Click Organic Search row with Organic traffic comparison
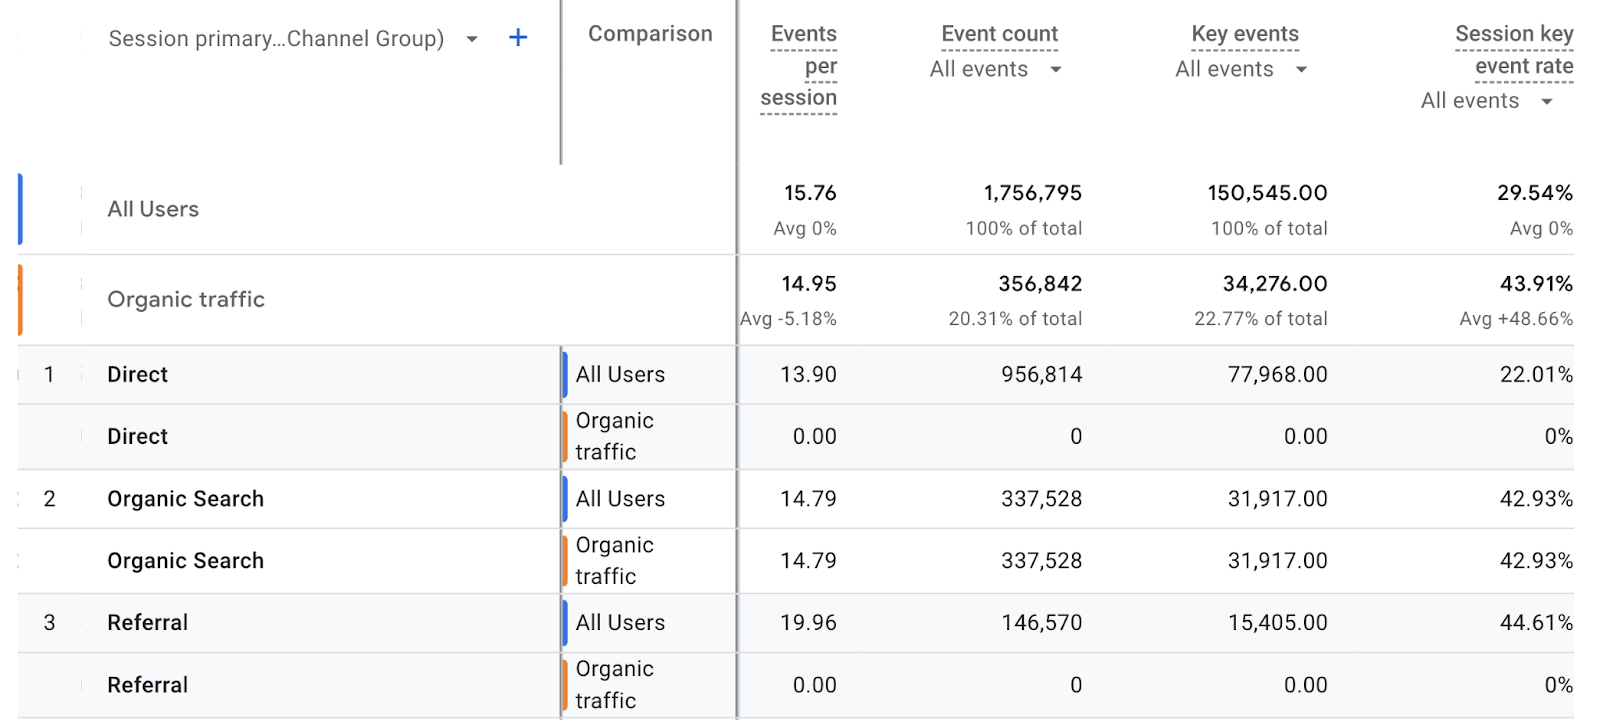Image resolution: width=1600 pixels, height=720 pixels. (186, 560)
